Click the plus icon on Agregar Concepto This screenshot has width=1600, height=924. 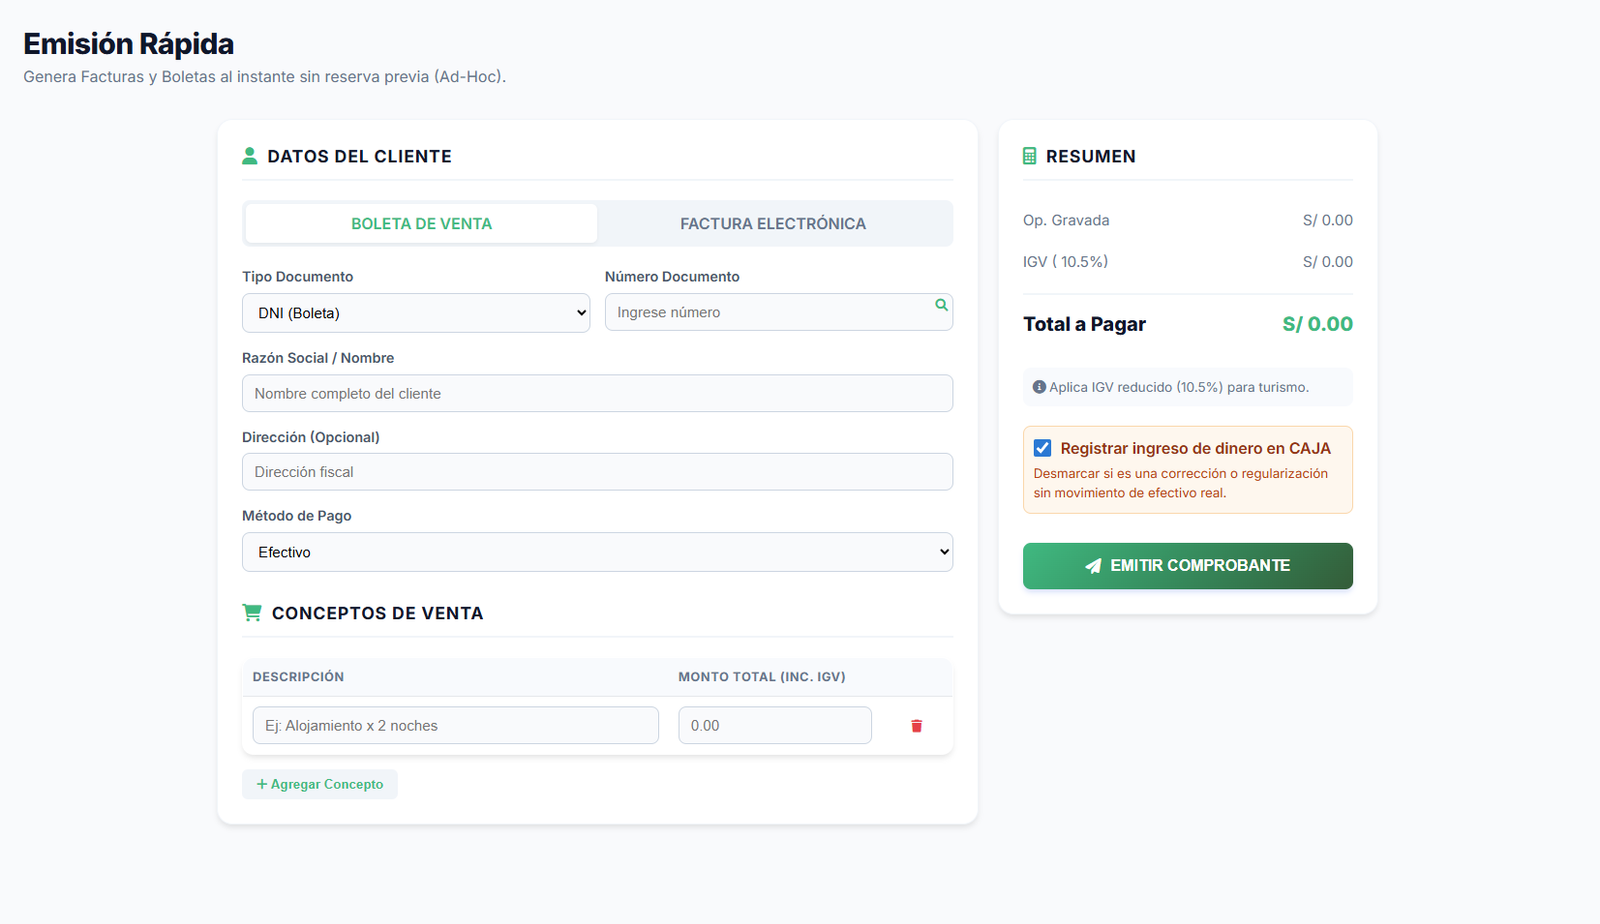coord(262,784)
